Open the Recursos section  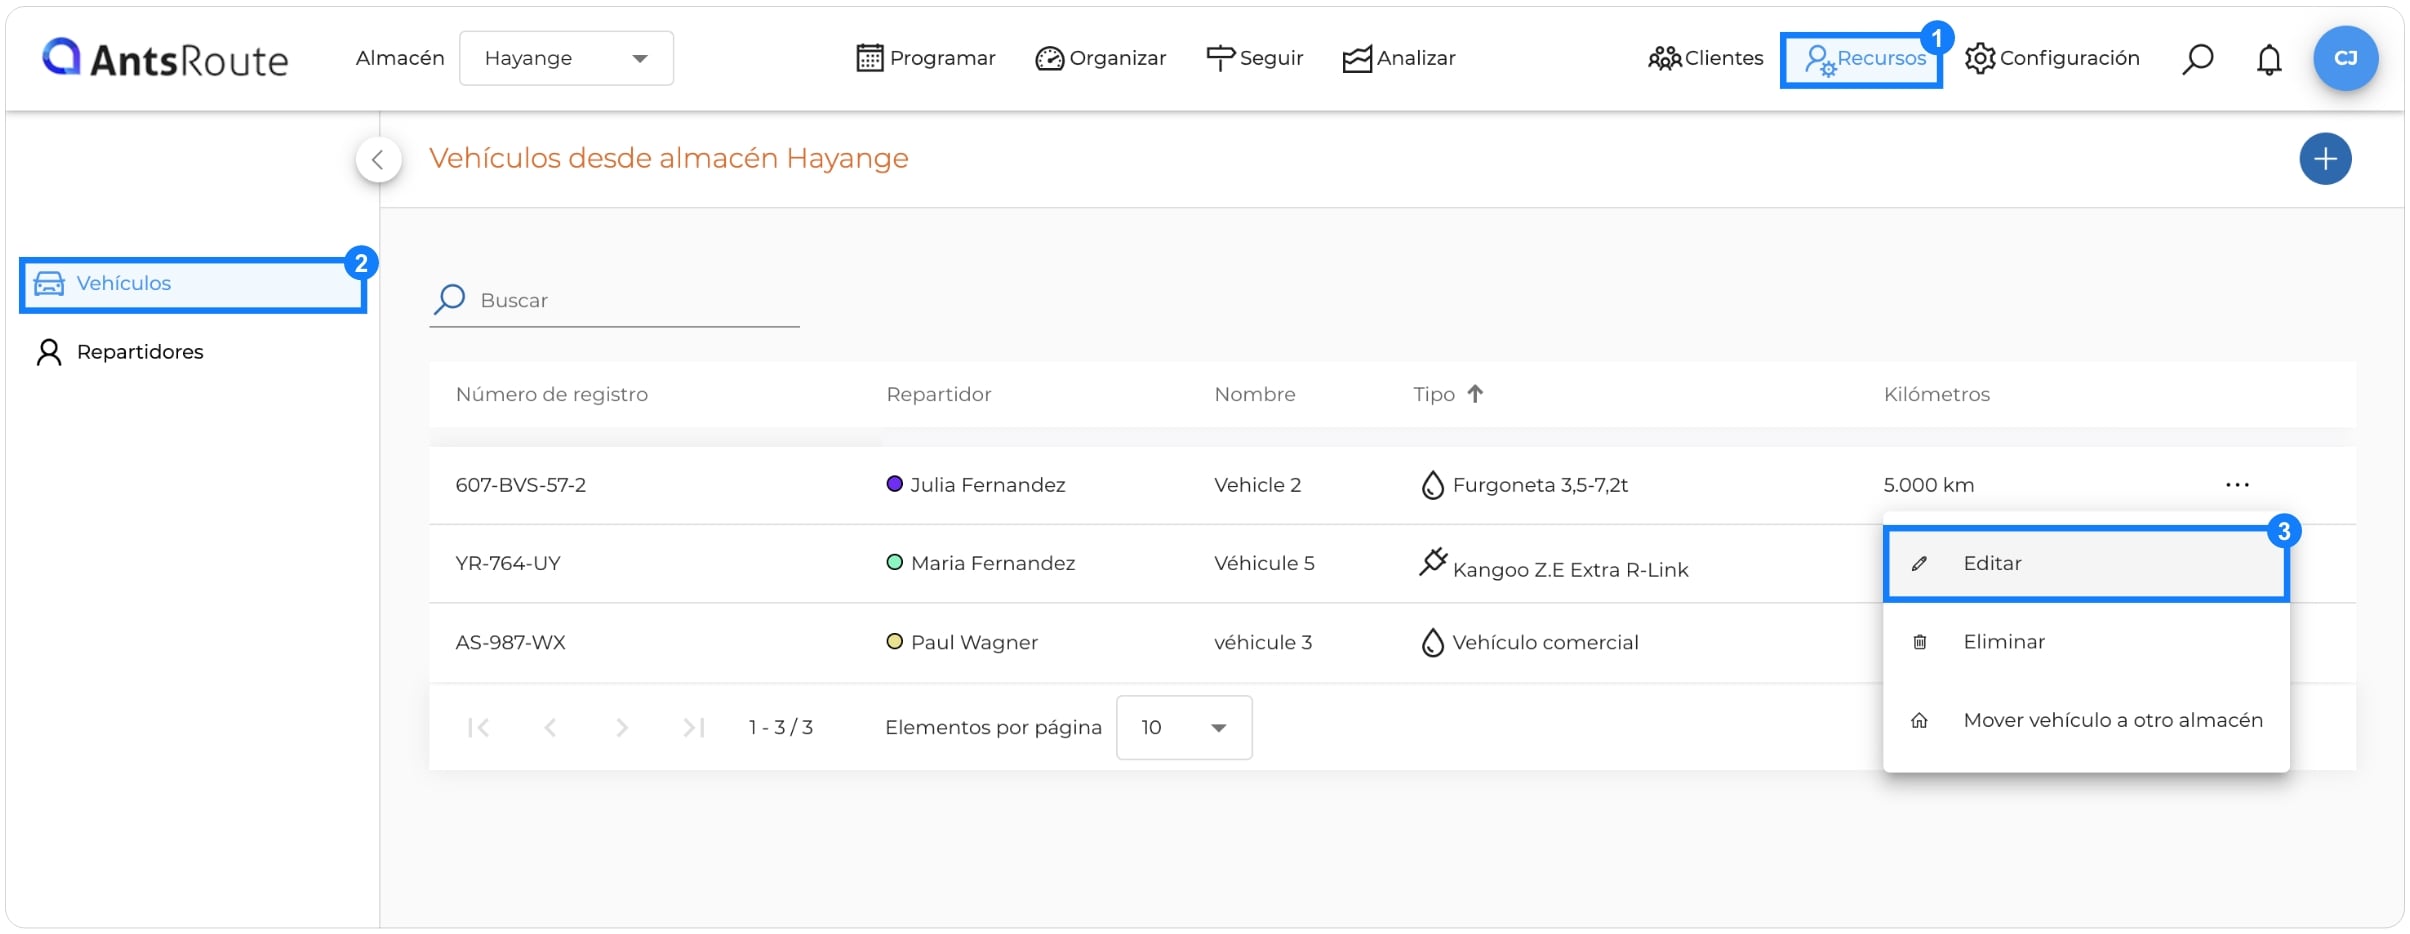pyautogui.click(x=1862, y=60)
